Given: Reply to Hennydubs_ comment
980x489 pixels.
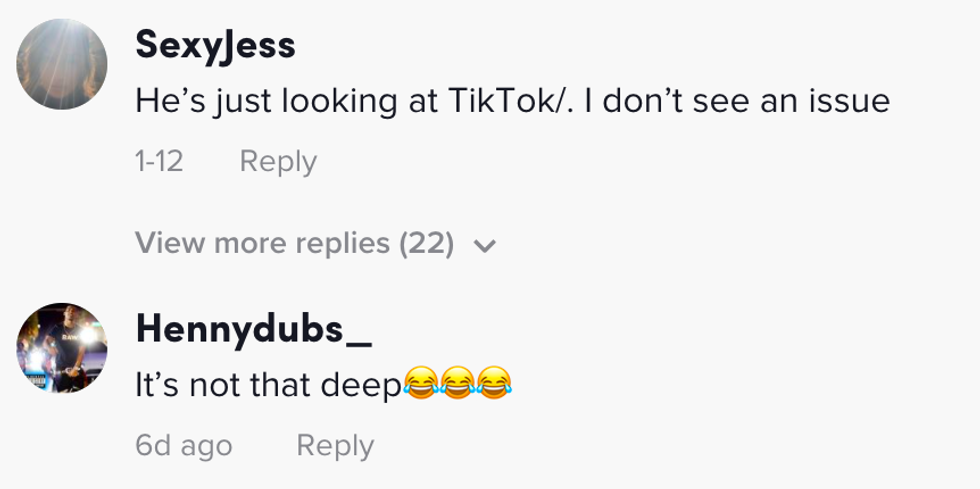Looking at the screenshot, I should [x=335, y=445].
